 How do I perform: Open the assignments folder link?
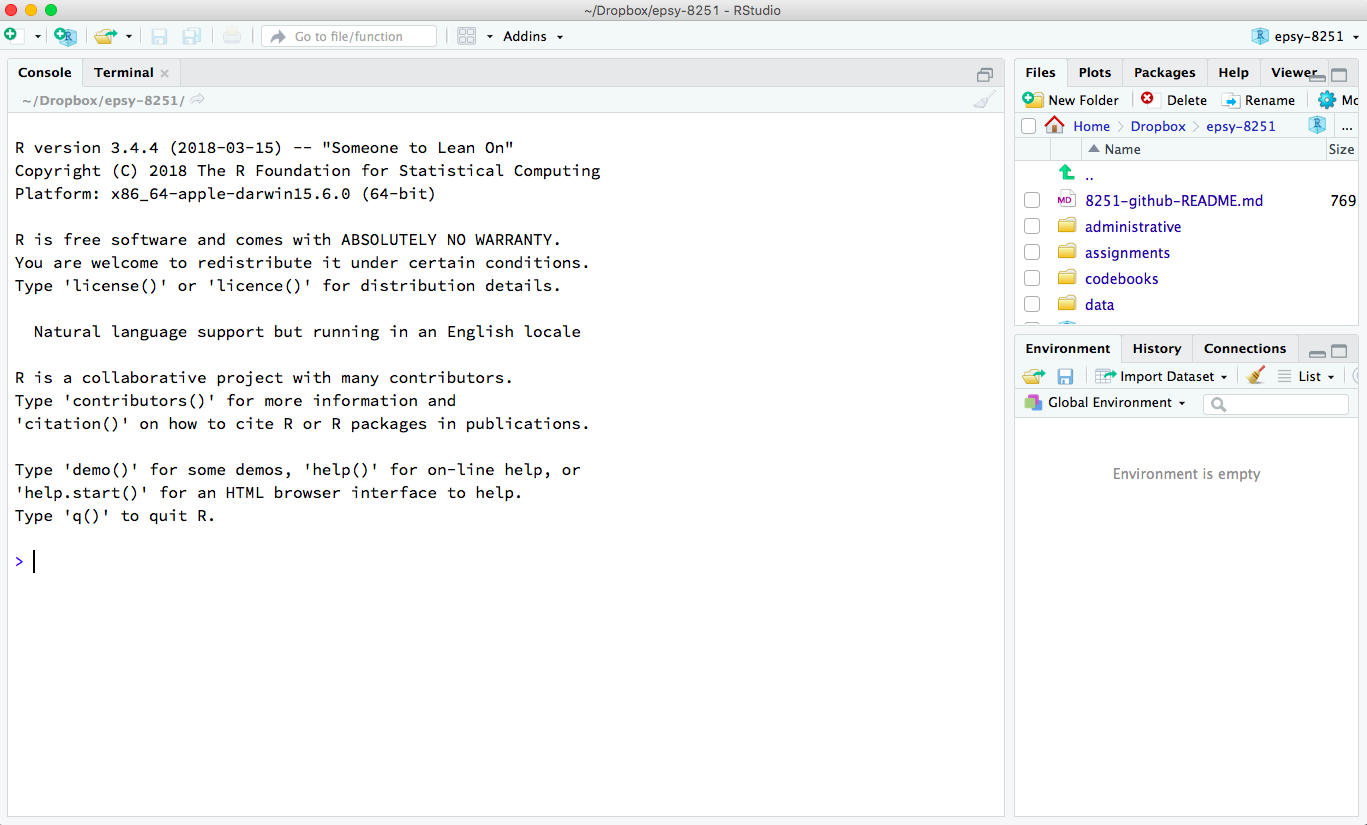(1127, 253)
